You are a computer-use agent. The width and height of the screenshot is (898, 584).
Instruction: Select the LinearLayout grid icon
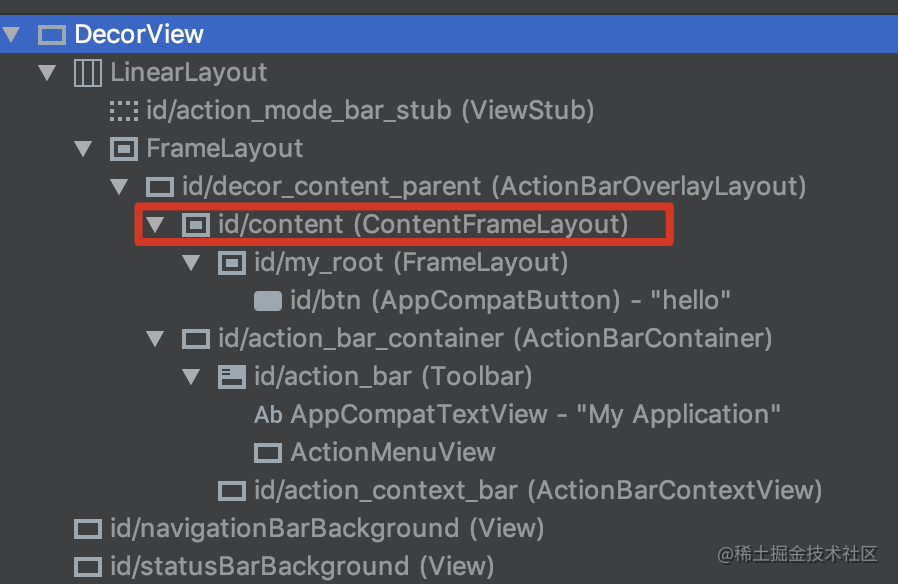click(87, 72)
